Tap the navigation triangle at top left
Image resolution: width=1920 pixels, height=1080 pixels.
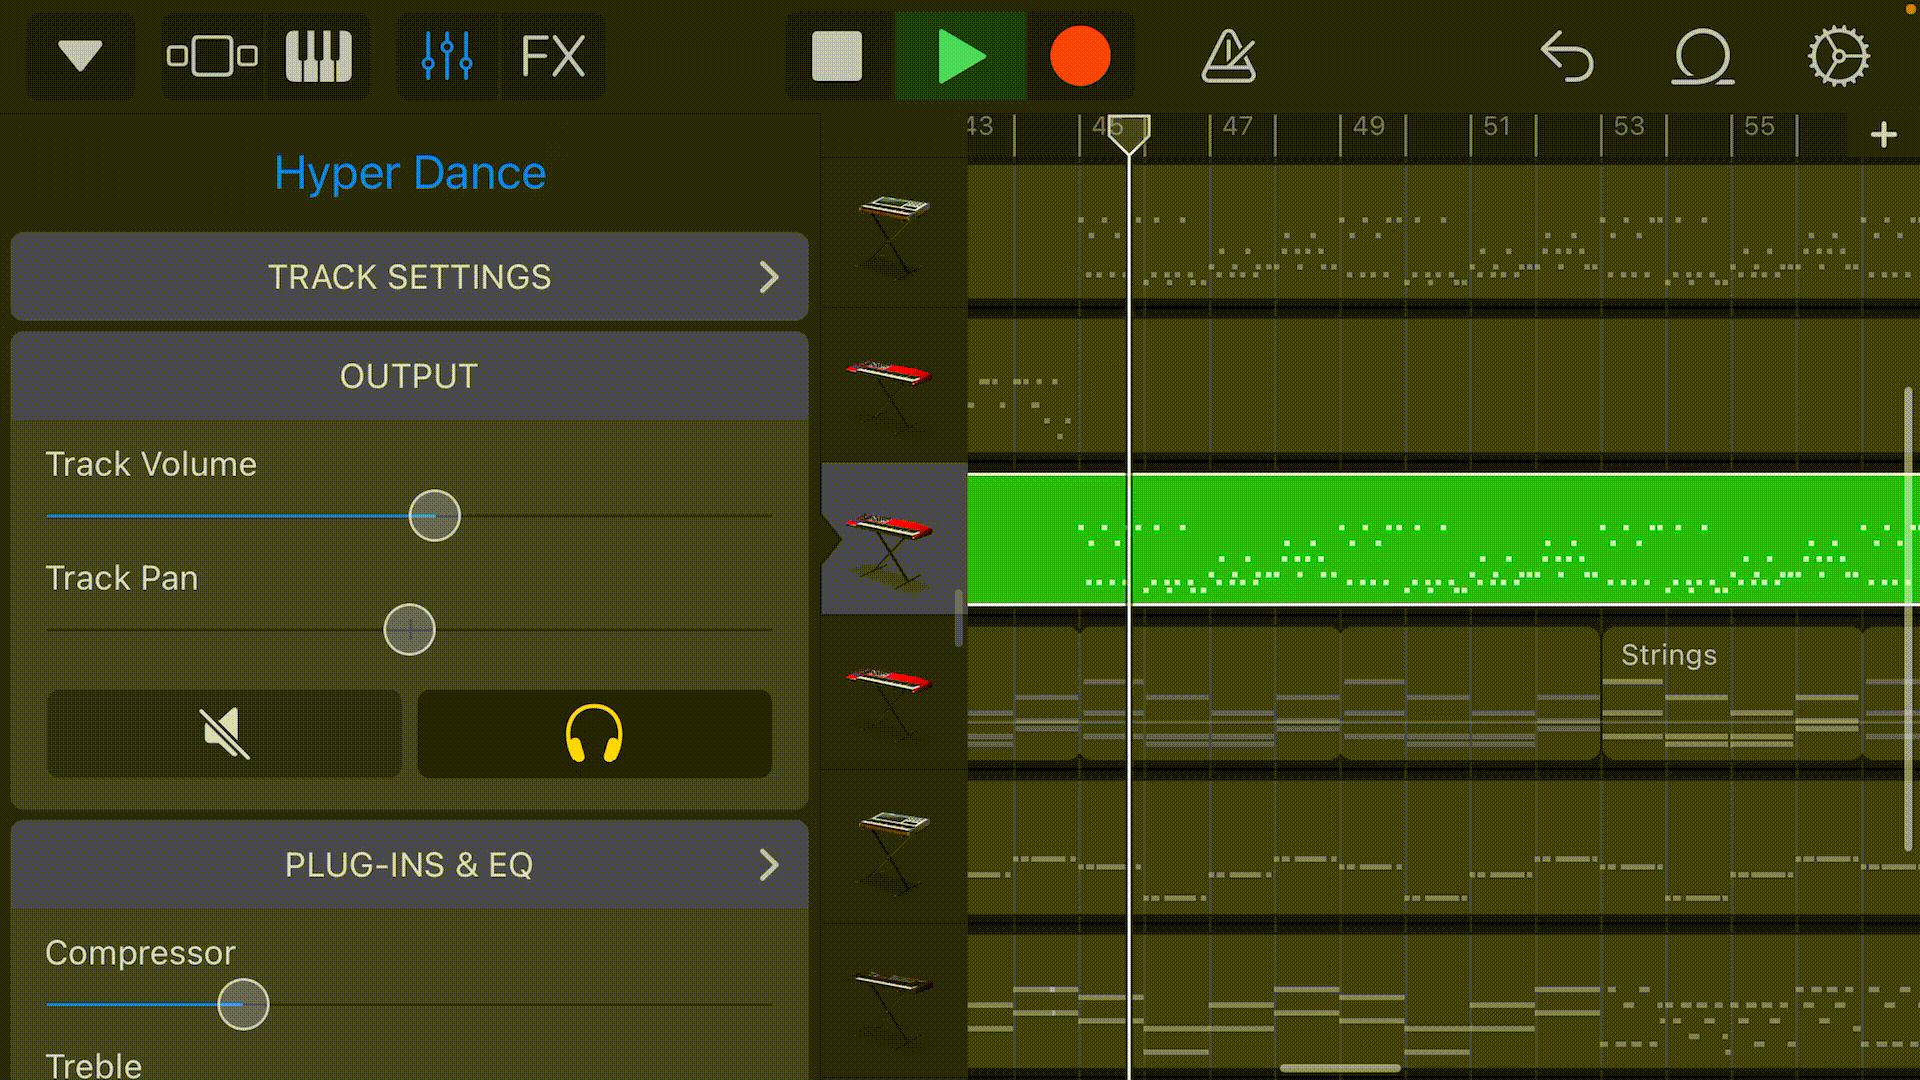tap(79, 56)
